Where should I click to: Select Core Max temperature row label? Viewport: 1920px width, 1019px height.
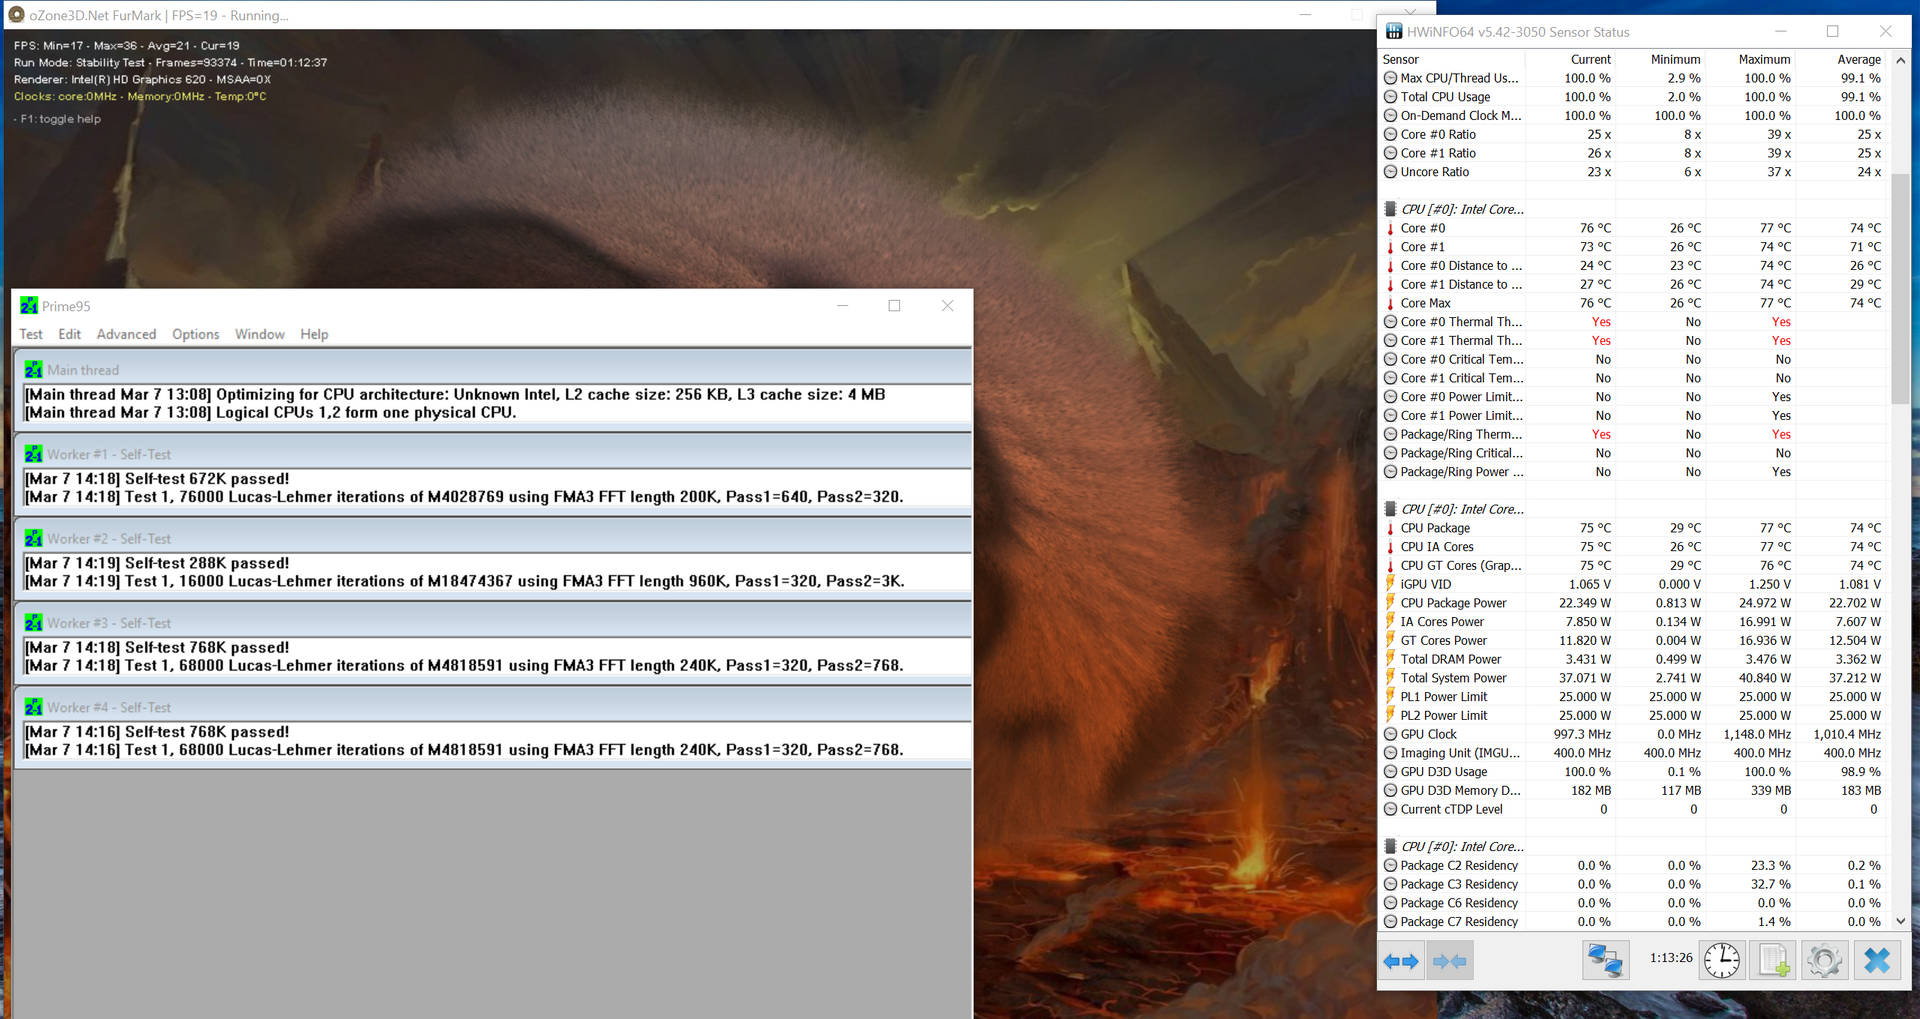(1425, 303)
